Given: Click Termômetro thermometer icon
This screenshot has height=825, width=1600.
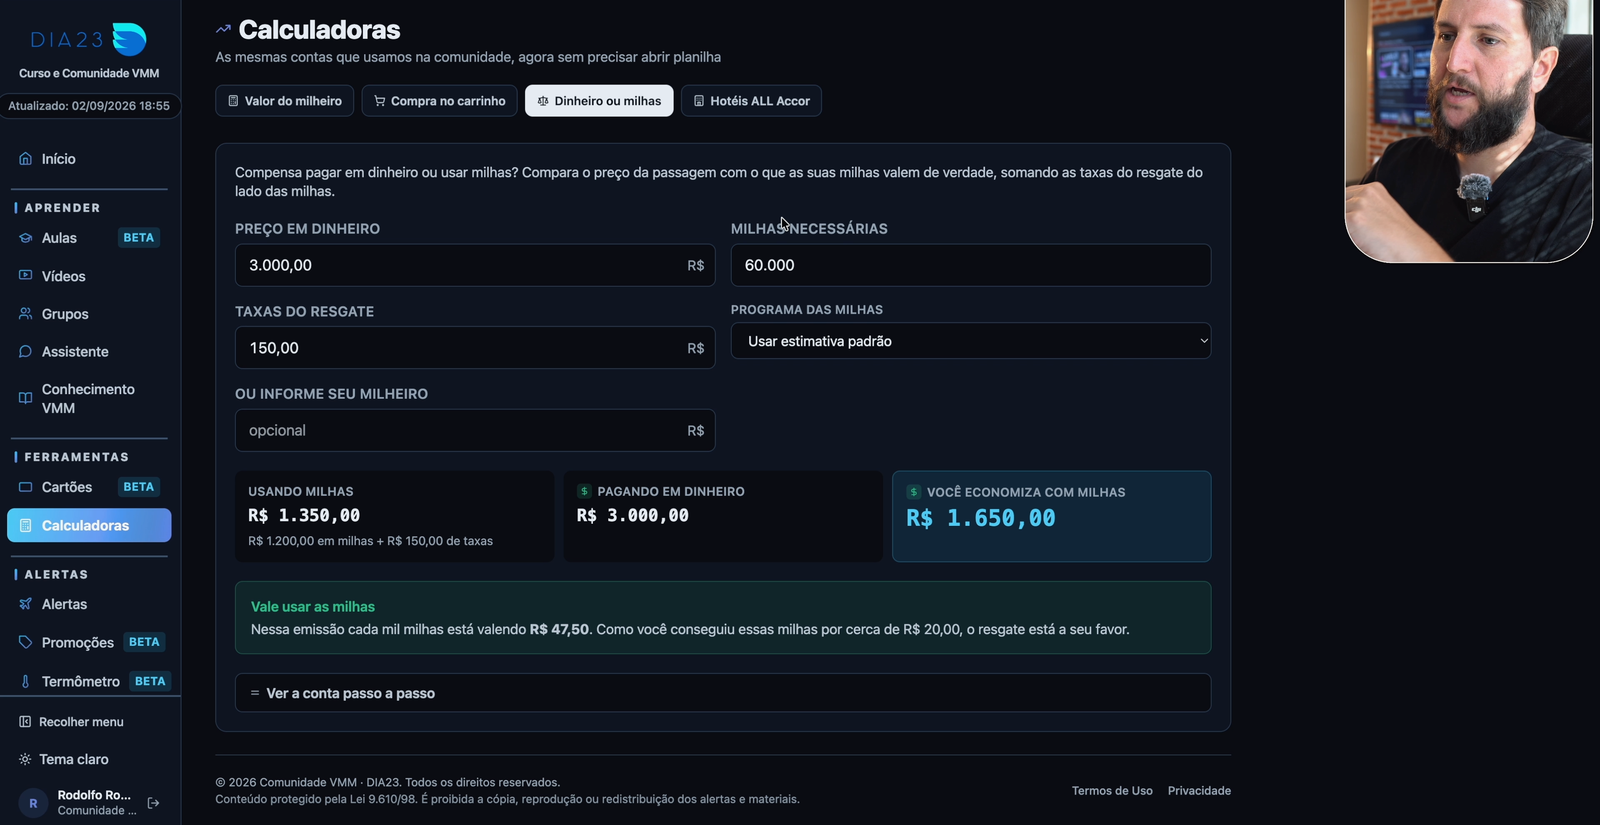Looking at the screenshot, I should (25, 681).
